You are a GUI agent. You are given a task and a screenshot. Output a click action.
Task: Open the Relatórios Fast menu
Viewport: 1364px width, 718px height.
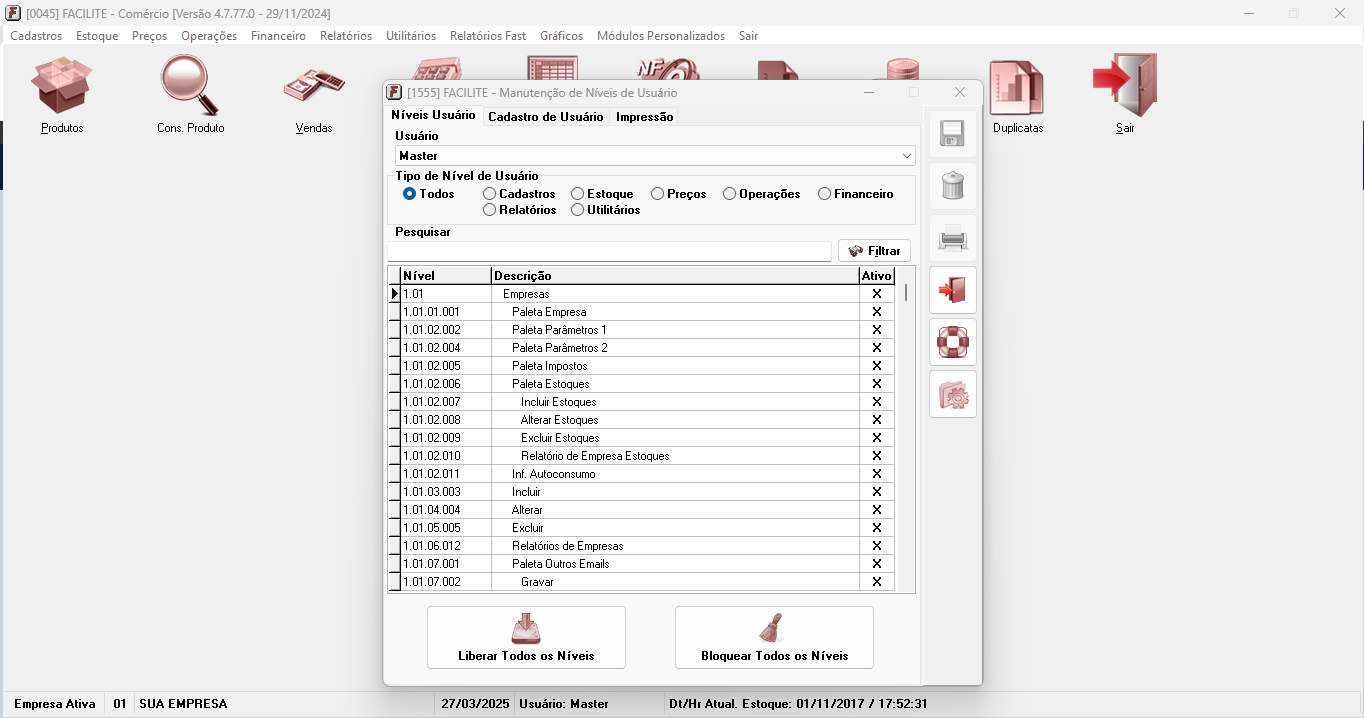tap(488, 36)
